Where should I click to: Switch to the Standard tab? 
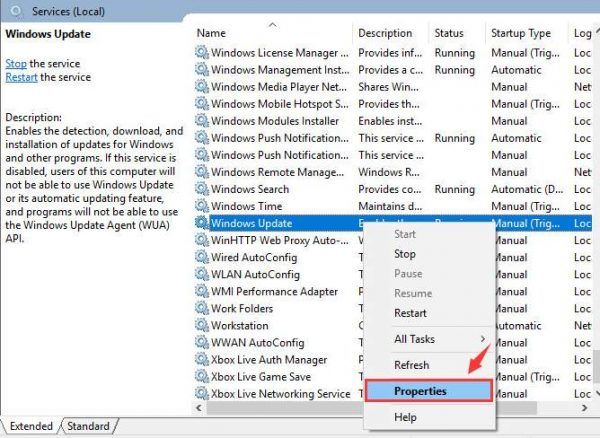pyautogui.click(x=88, y=426)
